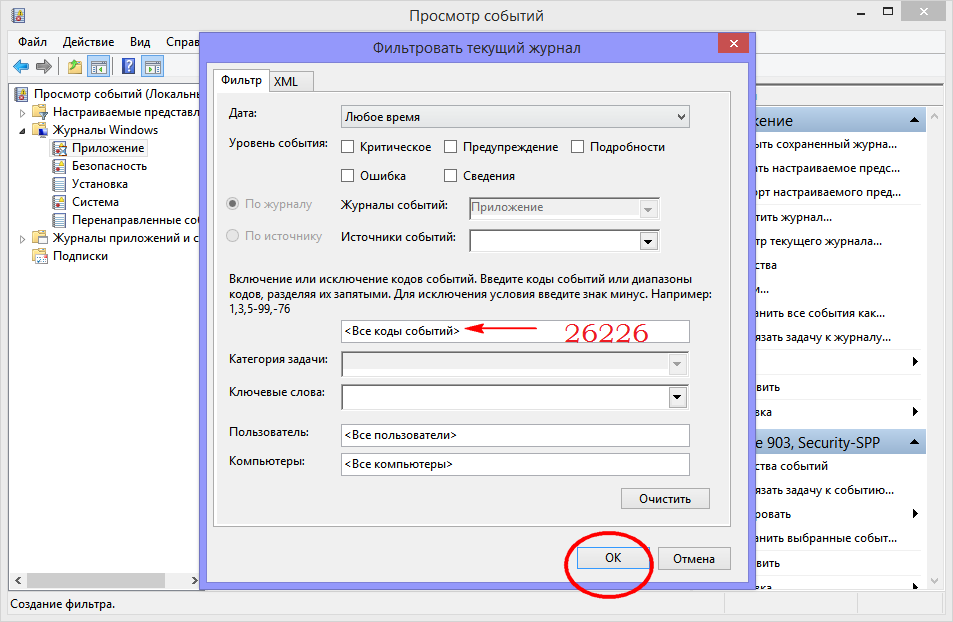Click the blue Back arrow toolbar icon
This screenshot has width=953, height=622.
20,66
